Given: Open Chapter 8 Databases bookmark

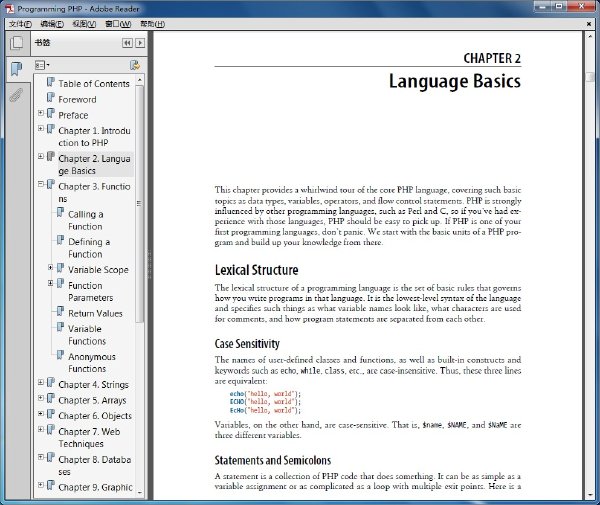Looking at the screenshot, I should point(95,466).
